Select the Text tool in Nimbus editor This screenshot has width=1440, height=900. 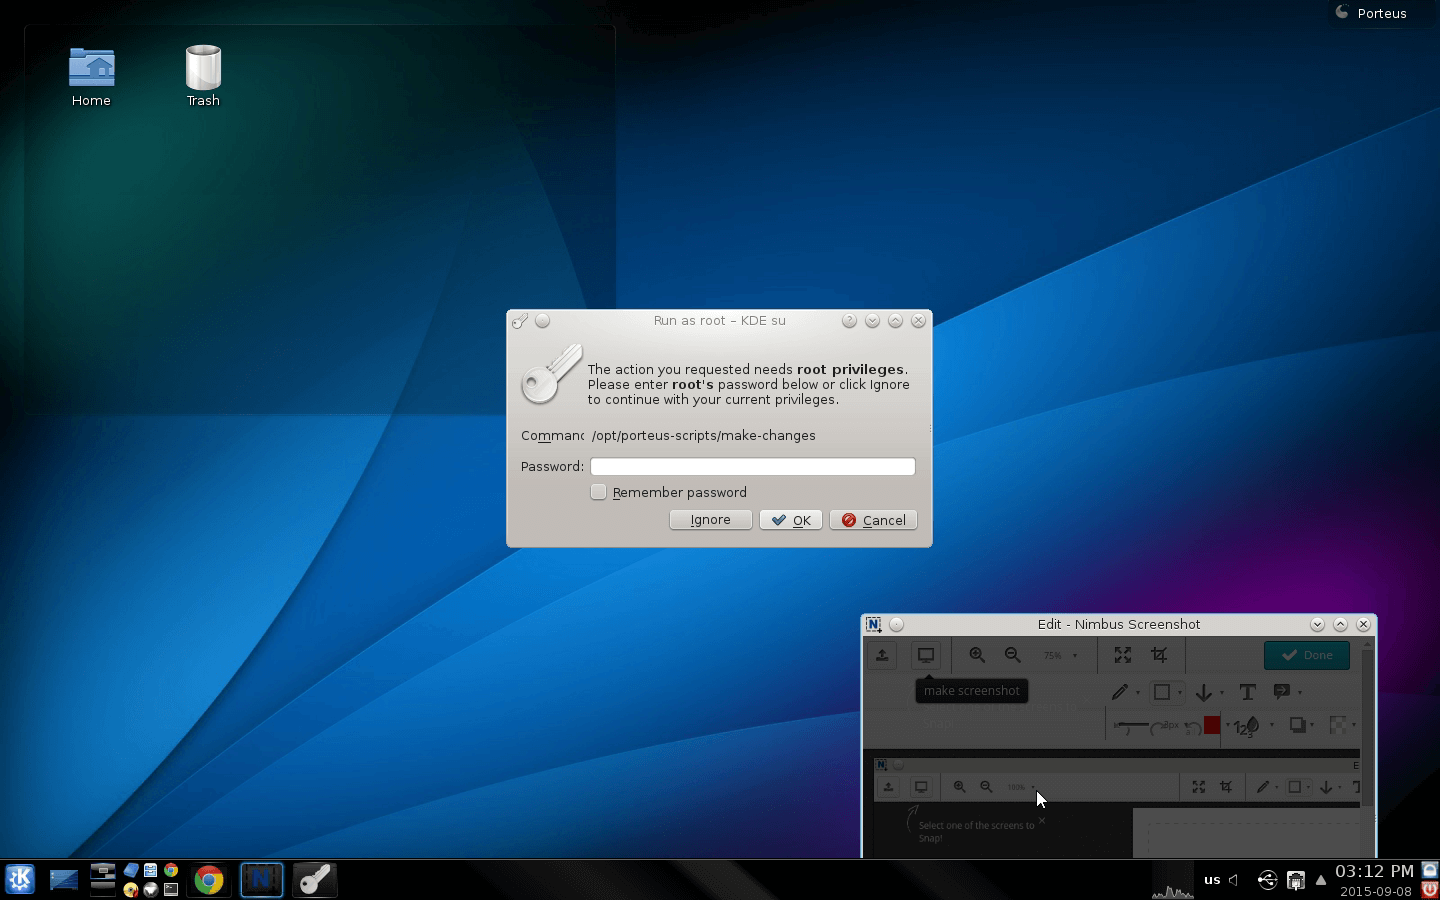point(1247,692)
